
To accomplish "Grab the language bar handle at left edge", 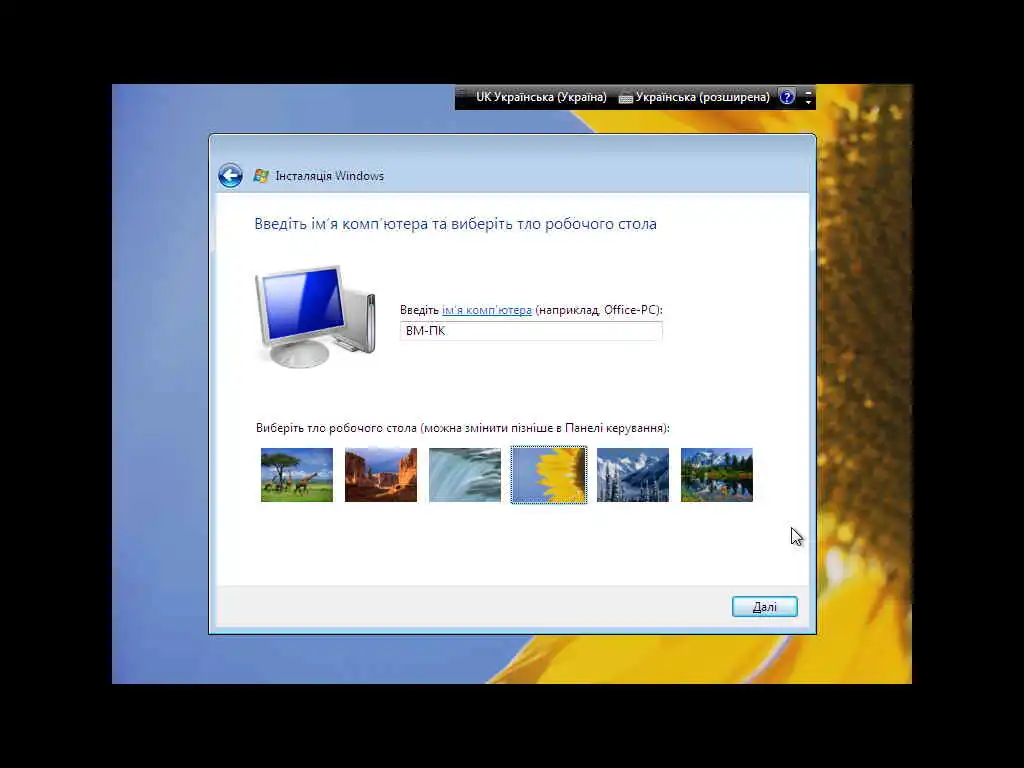I will coord(460,97).
